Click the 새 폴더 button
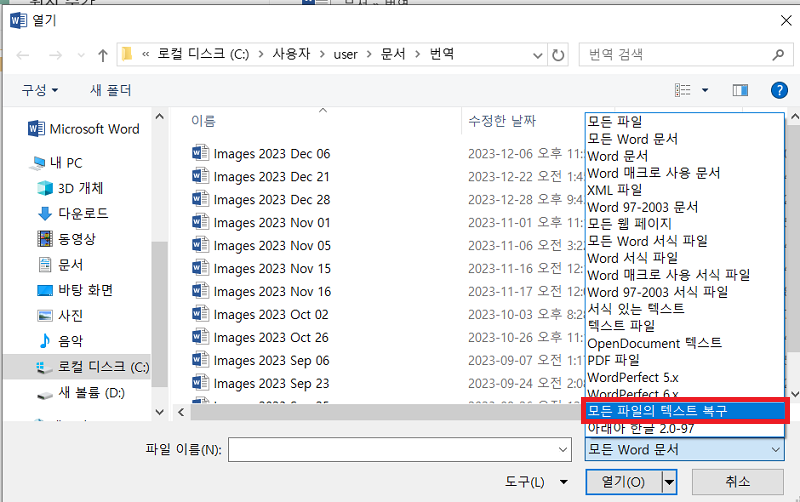The image size is (800, 502). [x=111, y=90]
